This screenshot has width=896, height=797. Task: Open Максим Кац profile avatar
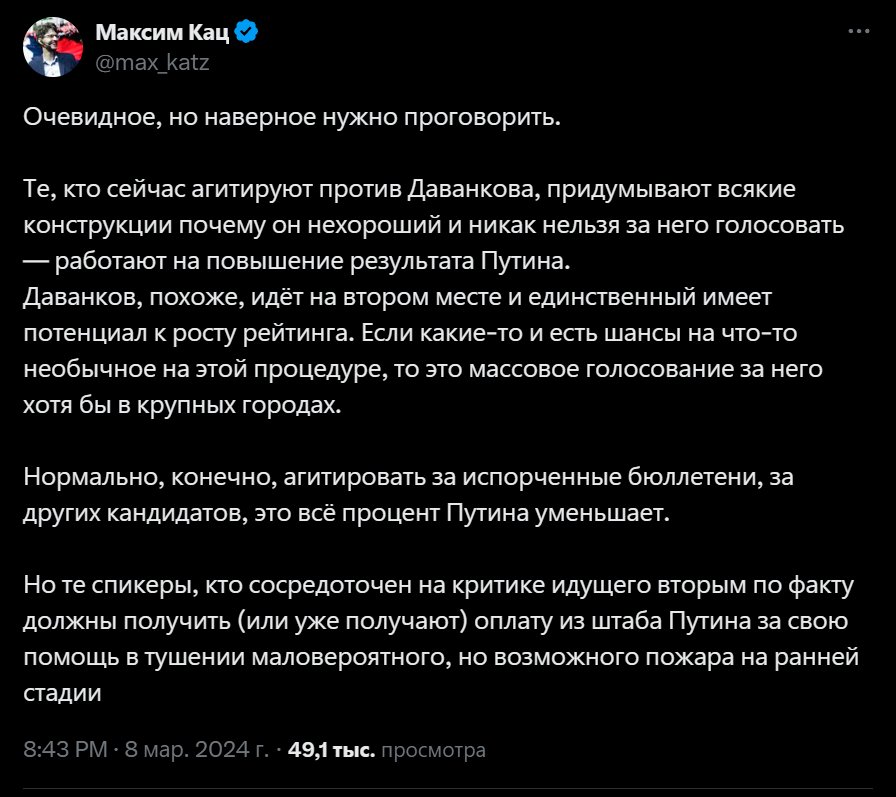pos(51,47)
